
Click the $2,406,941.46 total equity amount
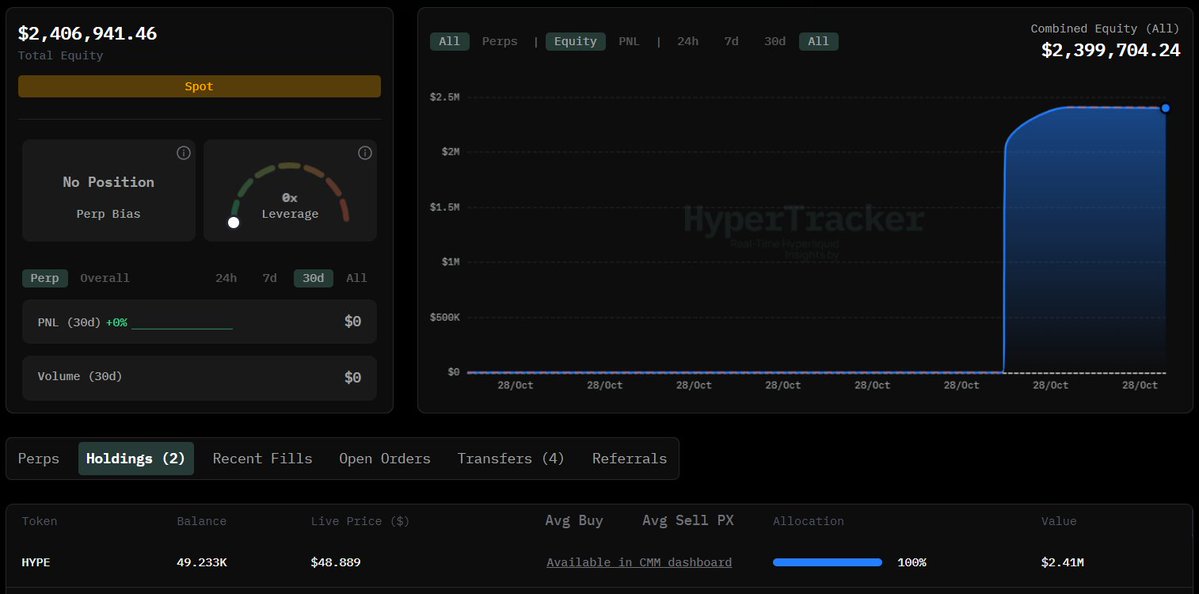coord(88,34)
